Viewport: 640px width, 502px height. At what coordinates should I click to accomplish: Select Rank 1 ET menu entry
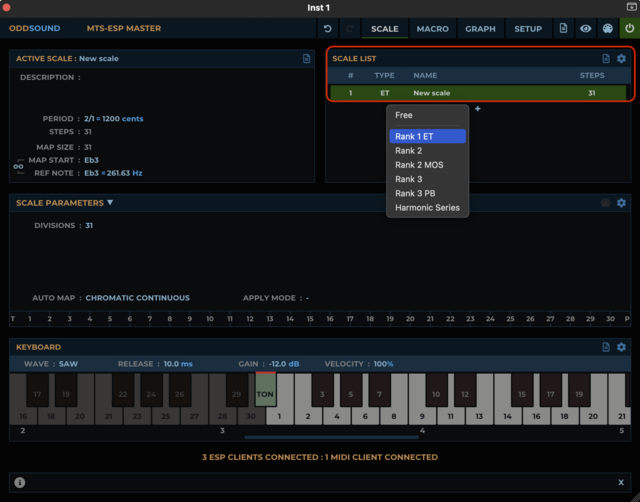click(427, 136)
